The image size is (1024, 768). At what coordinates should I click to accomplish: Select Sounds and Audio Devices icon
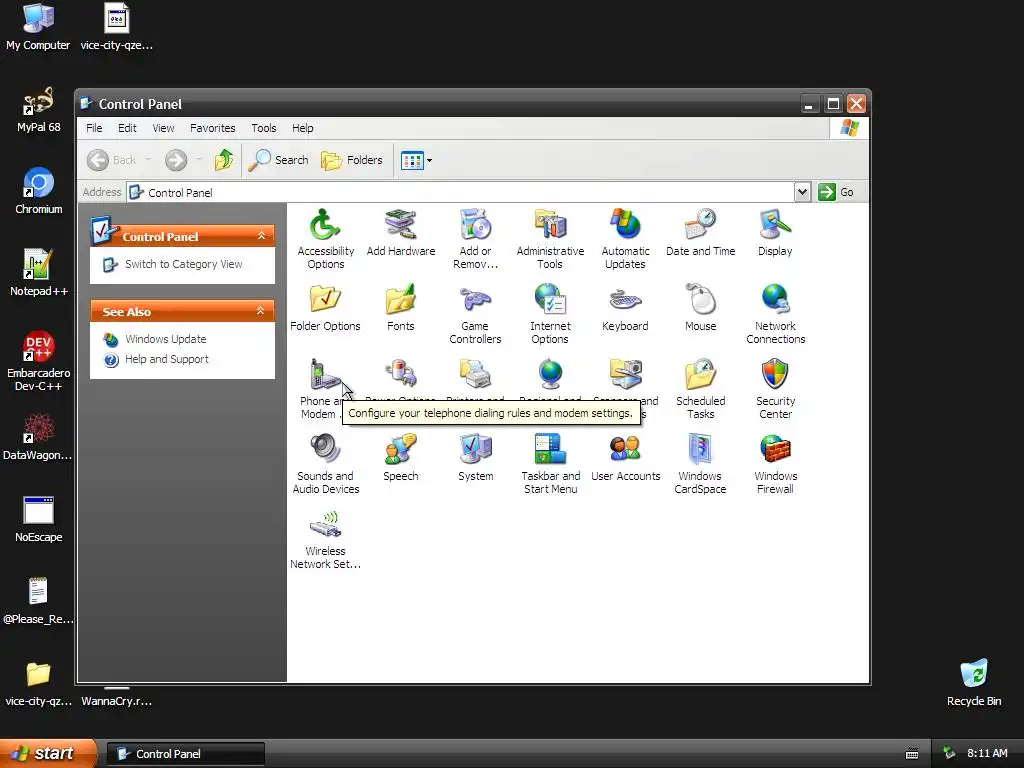click(325, 450)
